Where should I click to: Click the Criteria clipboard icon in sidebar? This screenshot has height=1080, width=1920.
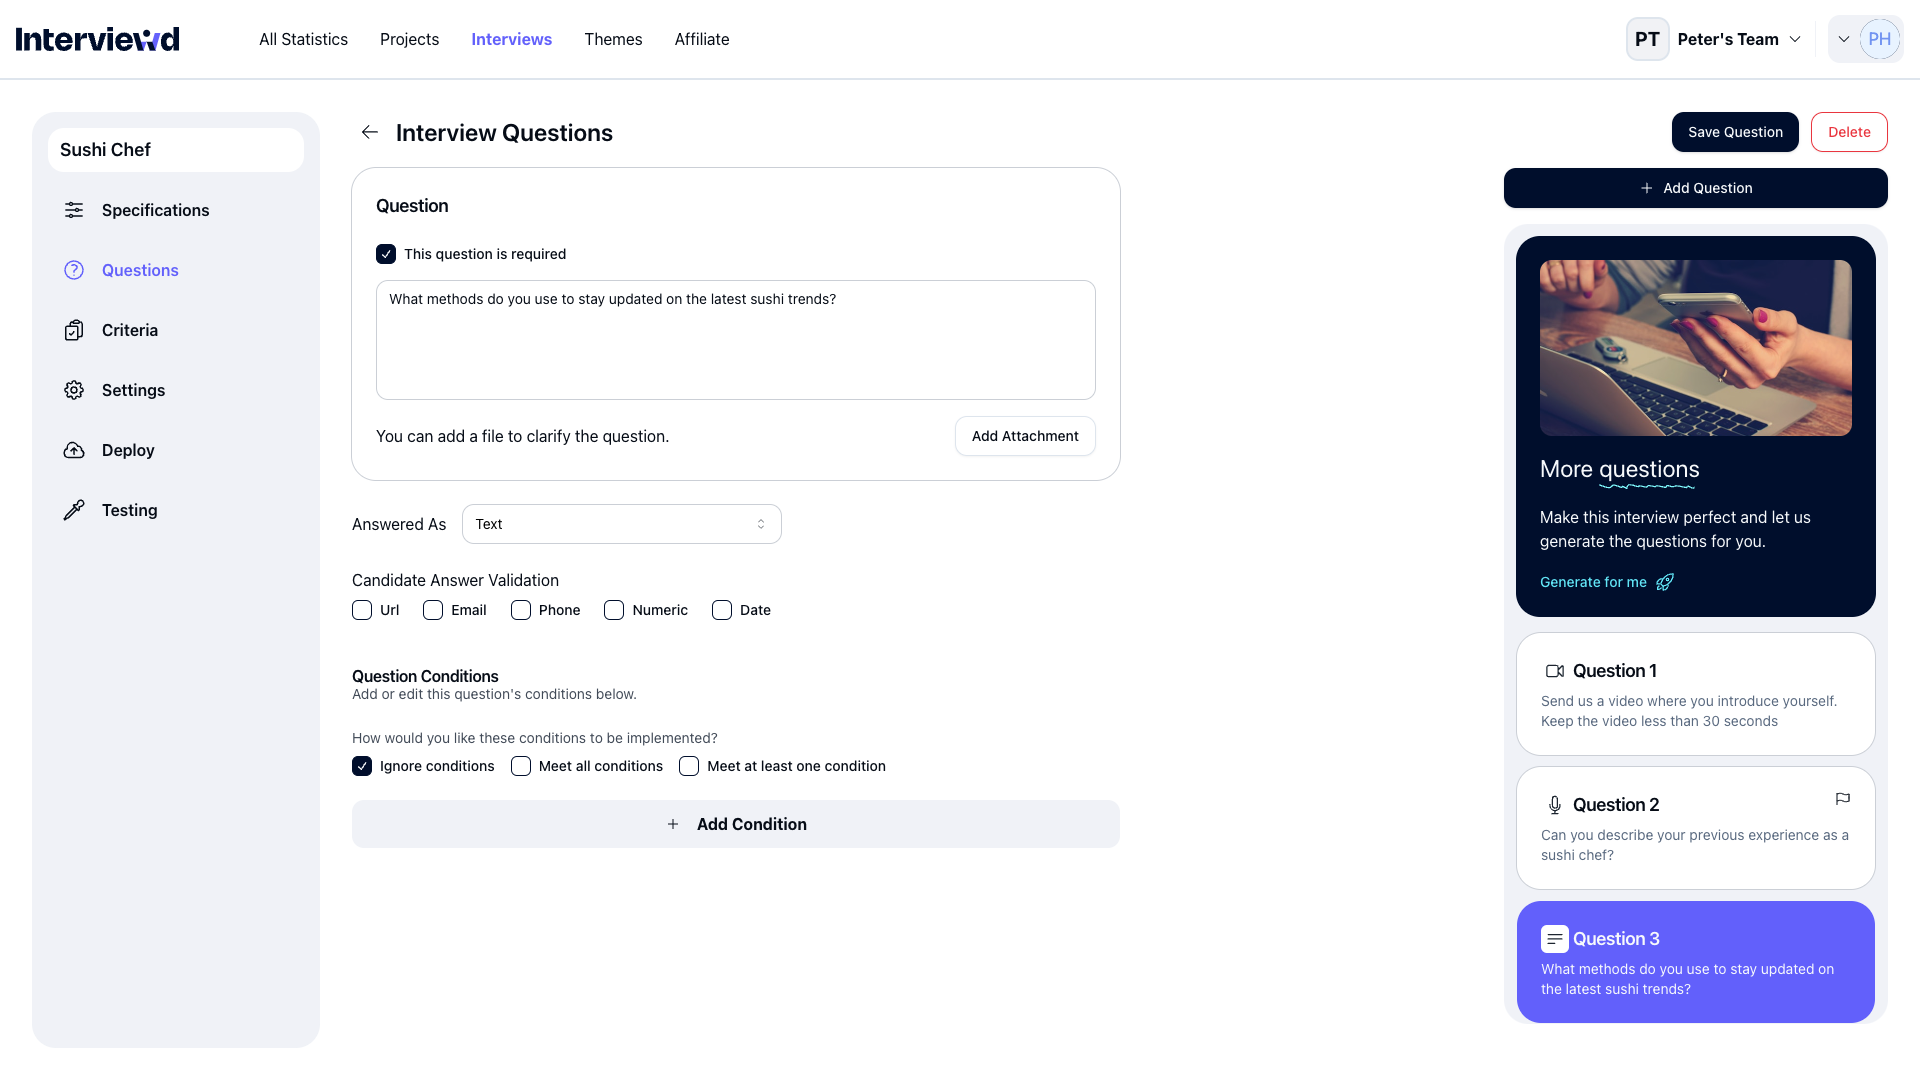pyautogui.click(x=74, y=330)
